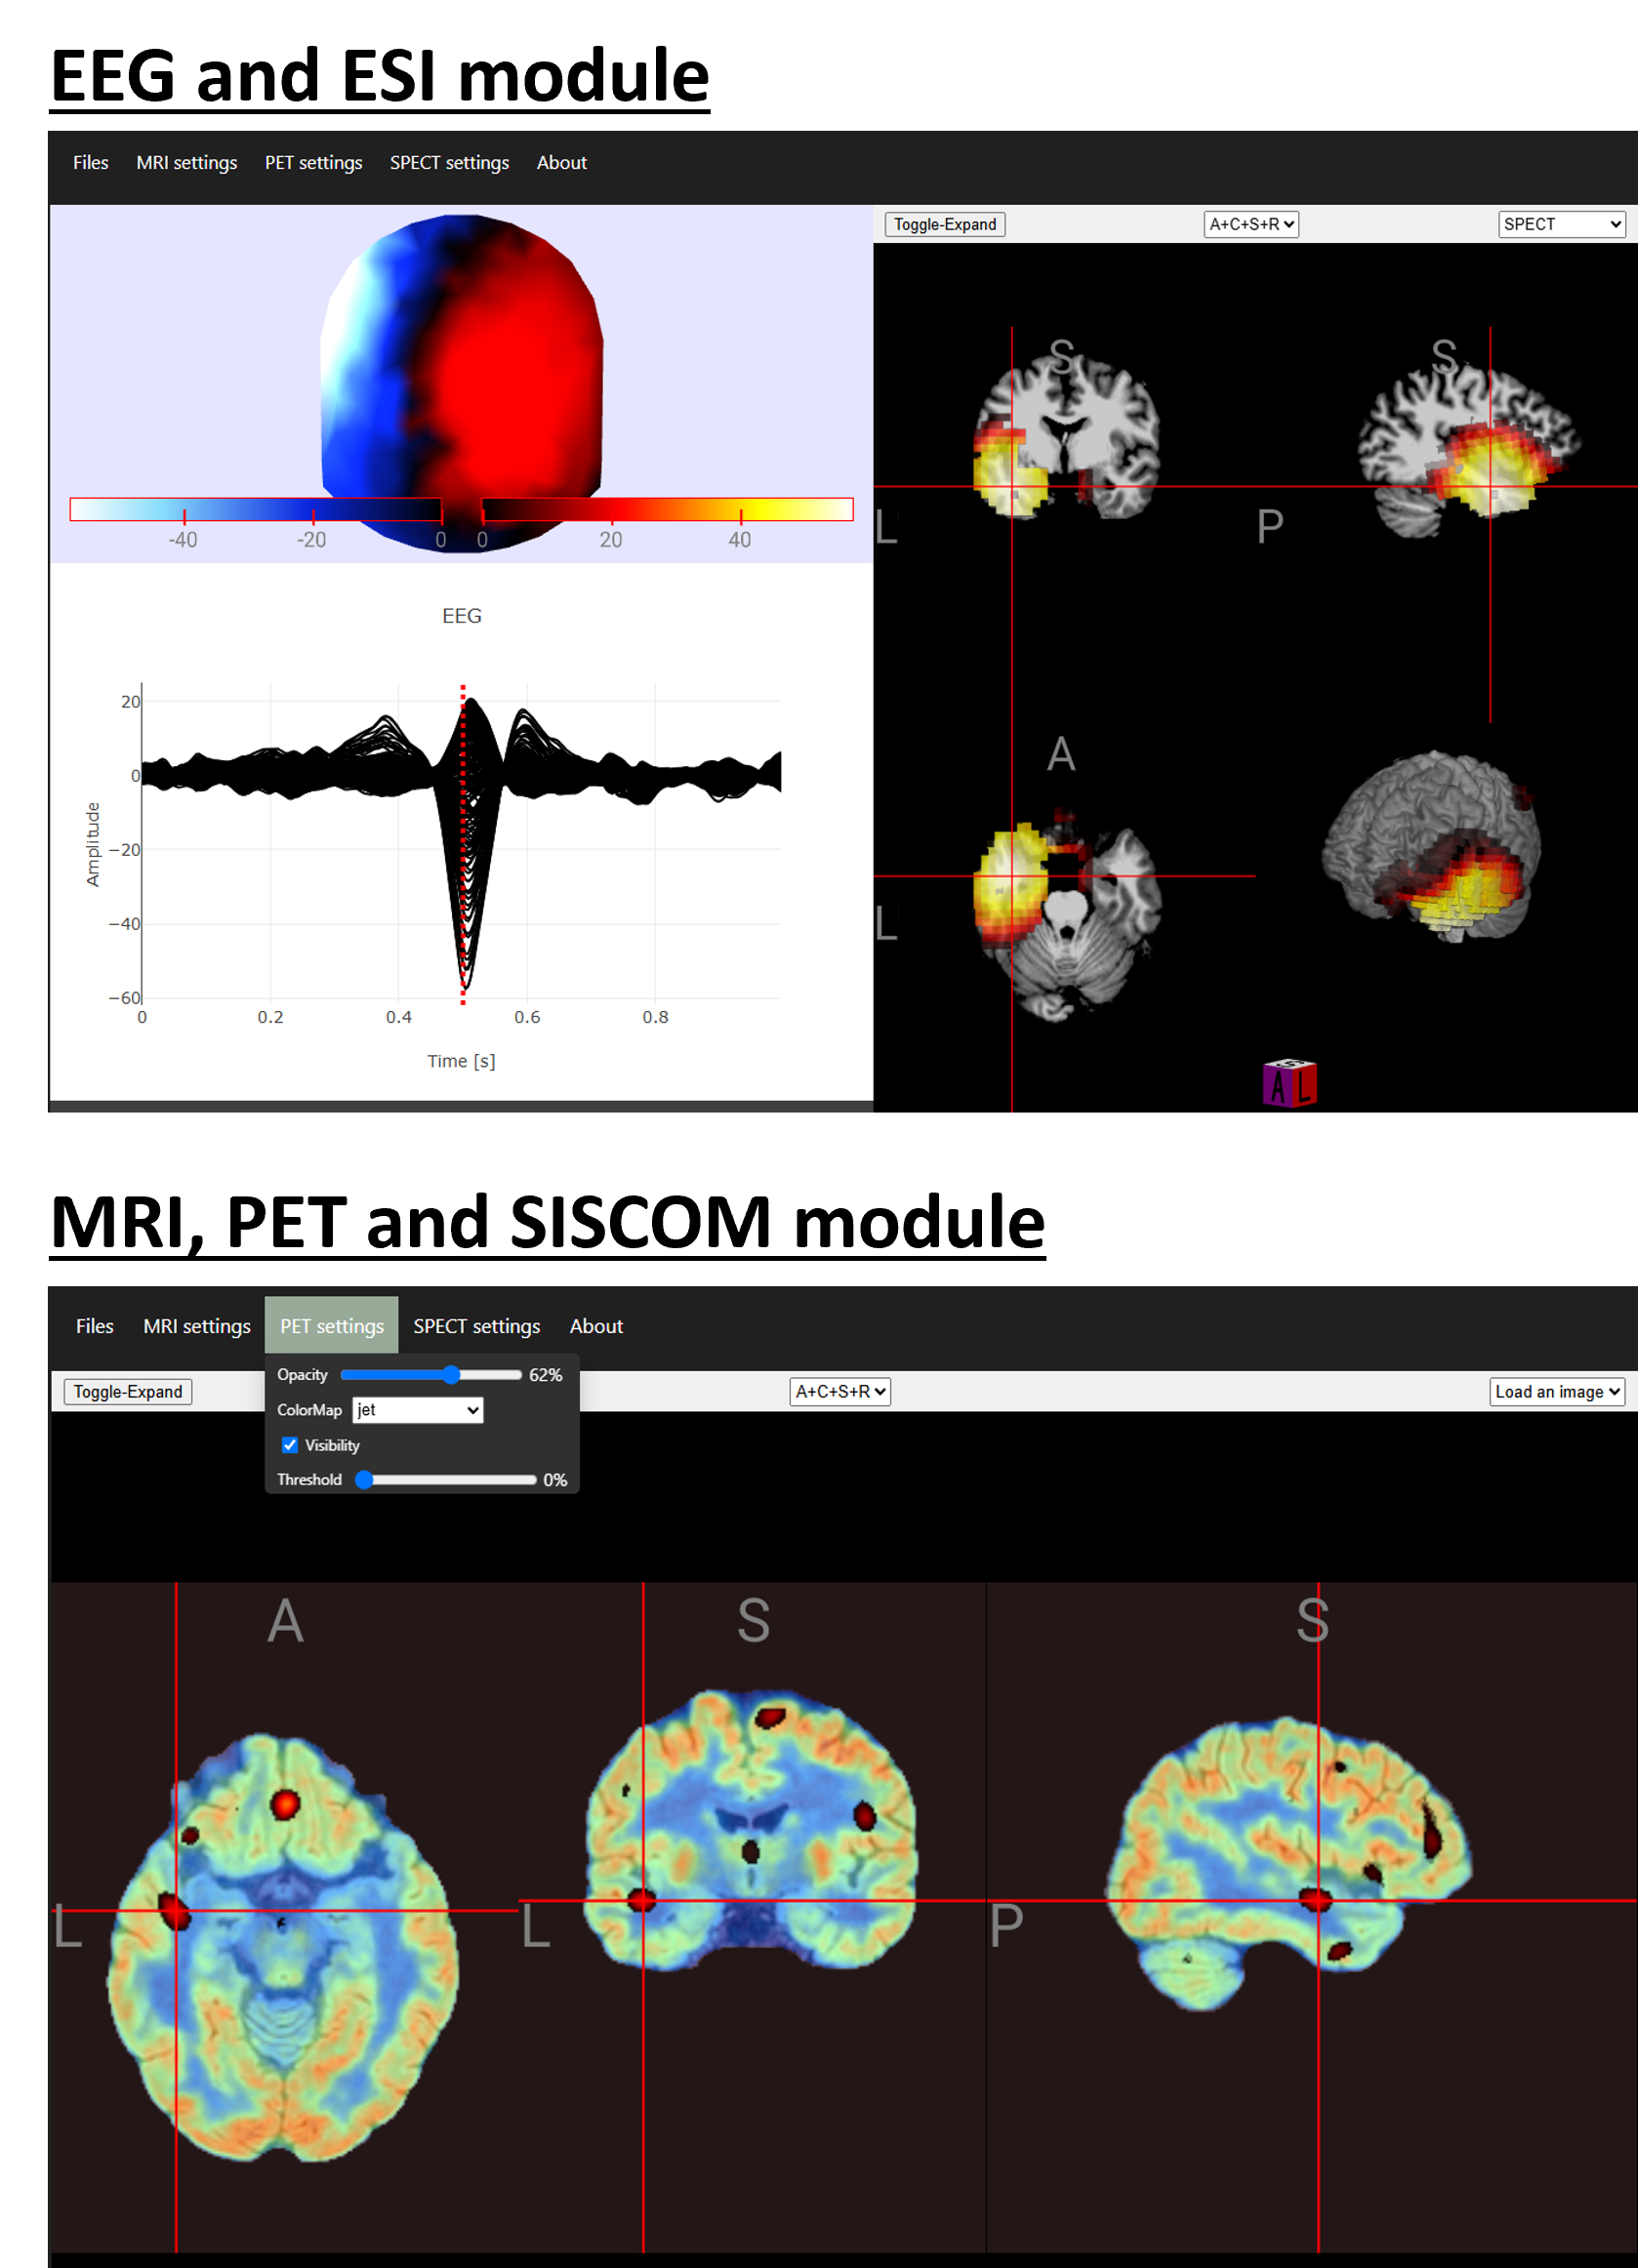Expand the Load an image dropdown
1638x2268 pixels.
[x=1555, y=1391]
